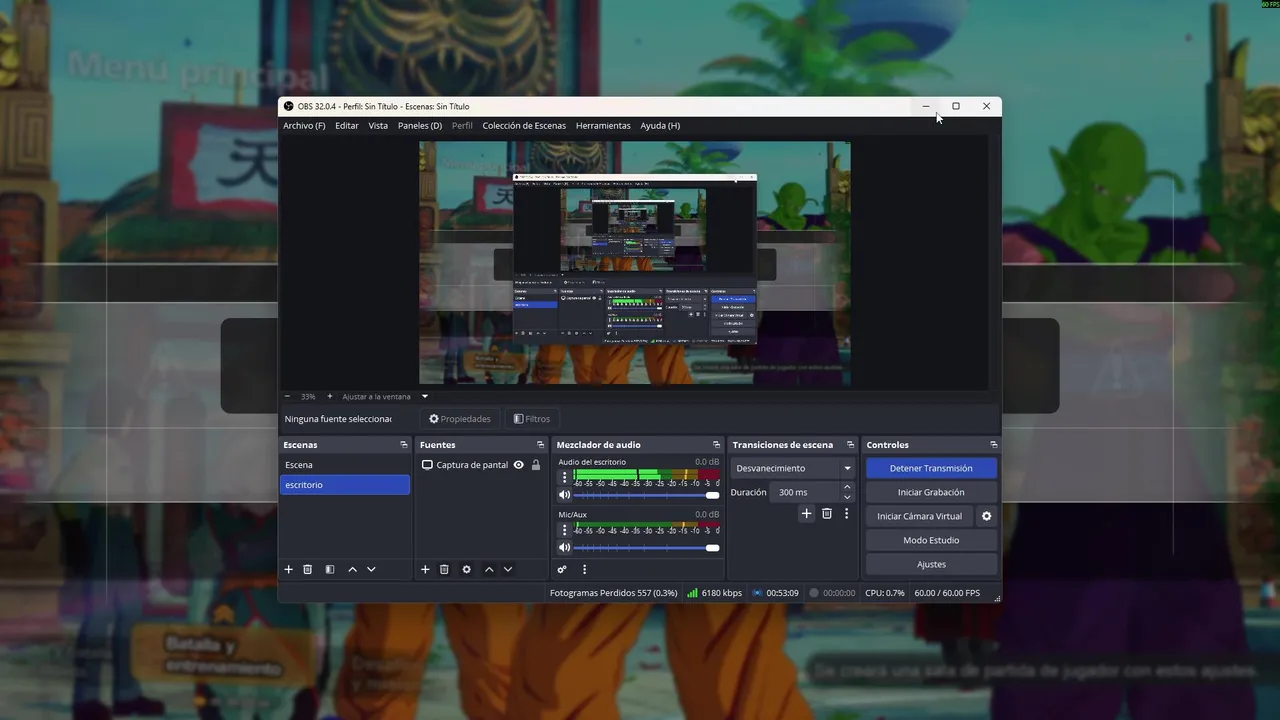Click the Filtros button

pos(532,419)
